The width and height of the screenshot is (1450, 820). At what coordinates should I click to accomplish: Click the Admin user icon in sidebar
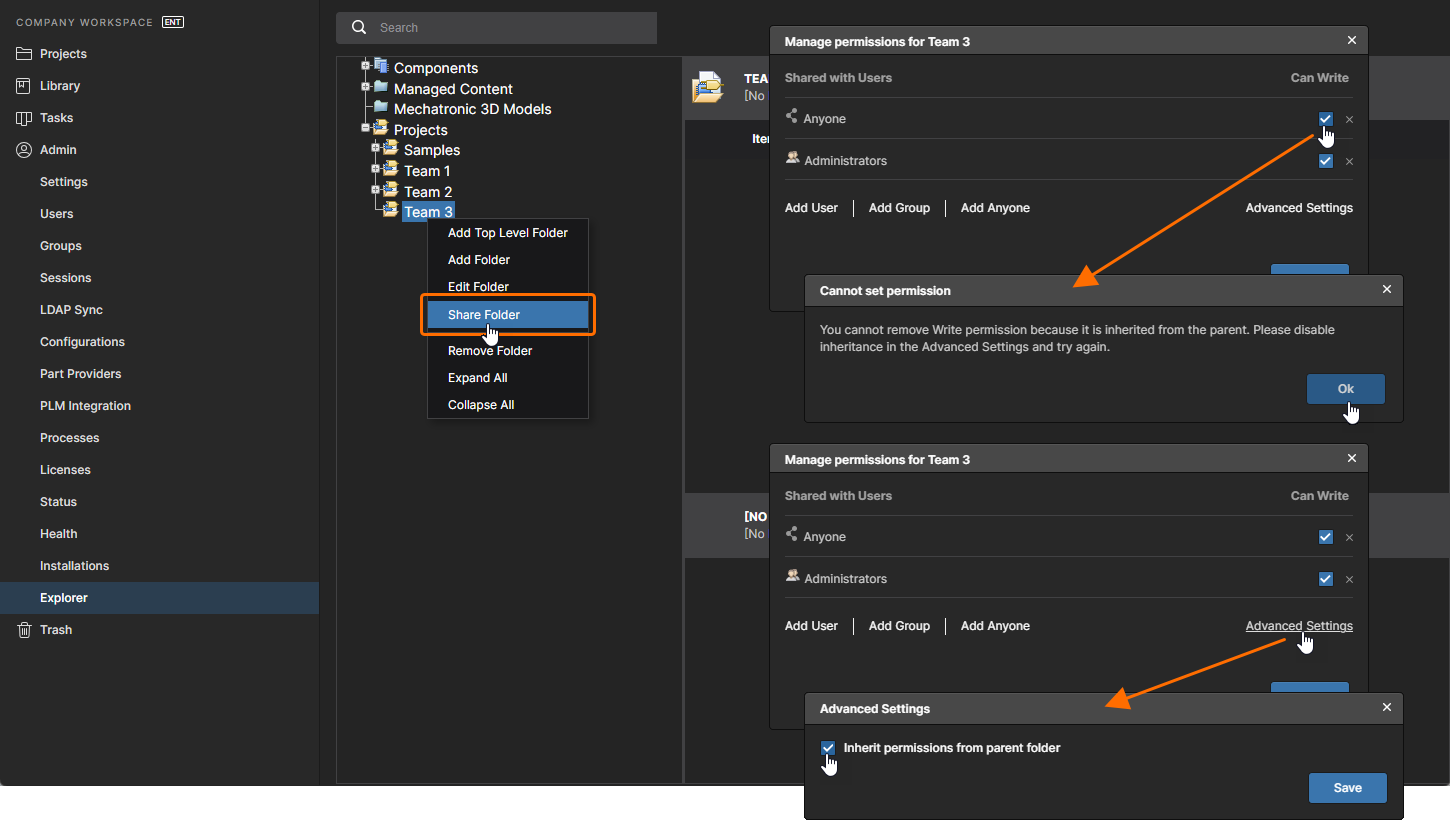[24, 150]
